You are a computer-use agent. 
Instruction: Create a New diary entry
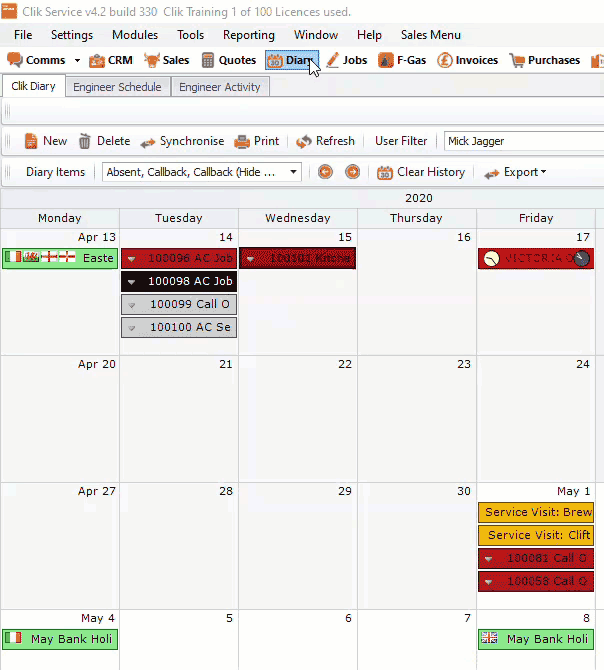tap(45, 141)
